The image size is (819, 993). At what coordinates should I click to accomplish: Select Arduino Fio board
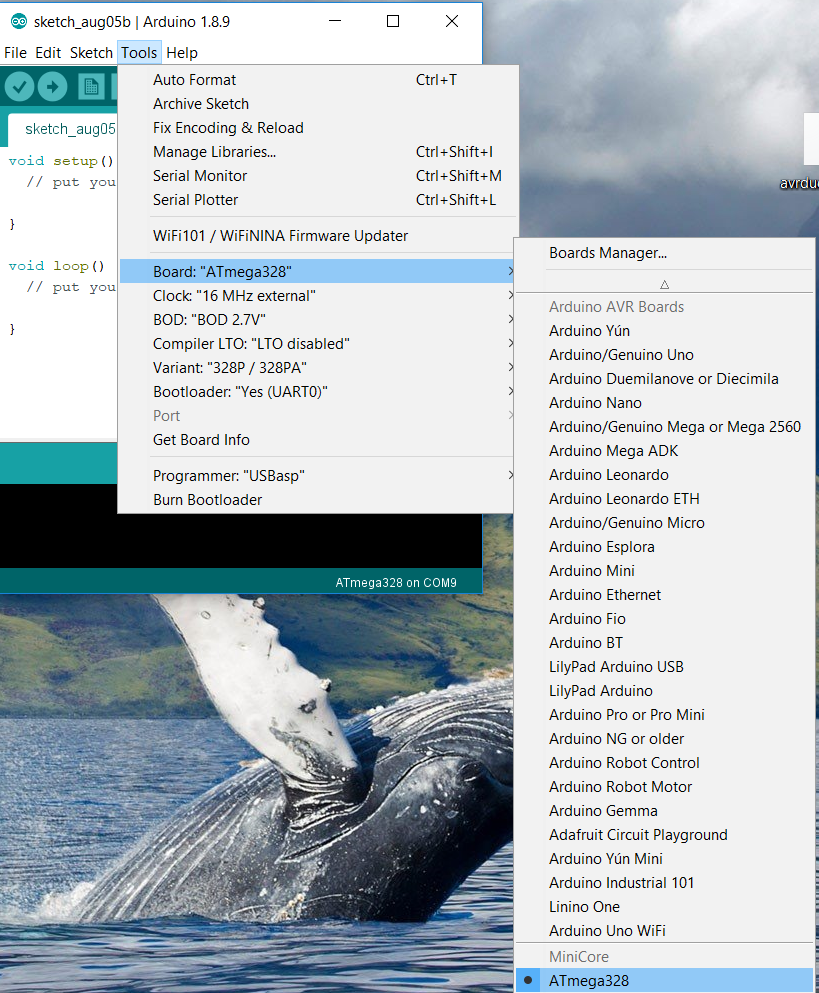point(664,619)
